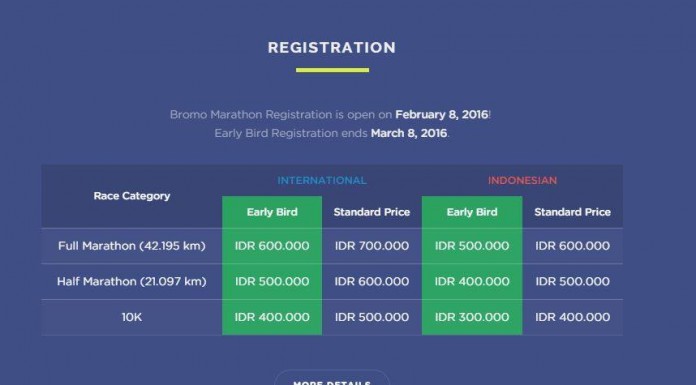Click Indonesian Standard Price header

[572, 212]
